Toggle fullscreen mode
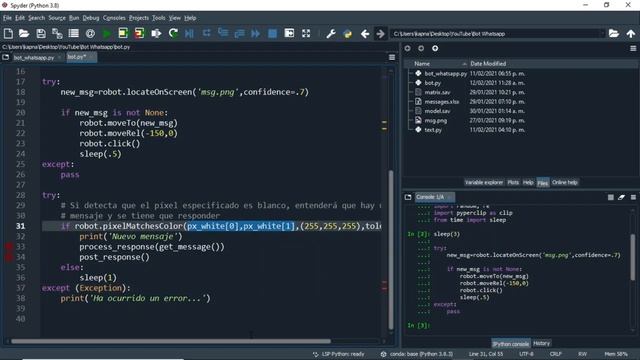The image size is (640, 360). point(306,33)
